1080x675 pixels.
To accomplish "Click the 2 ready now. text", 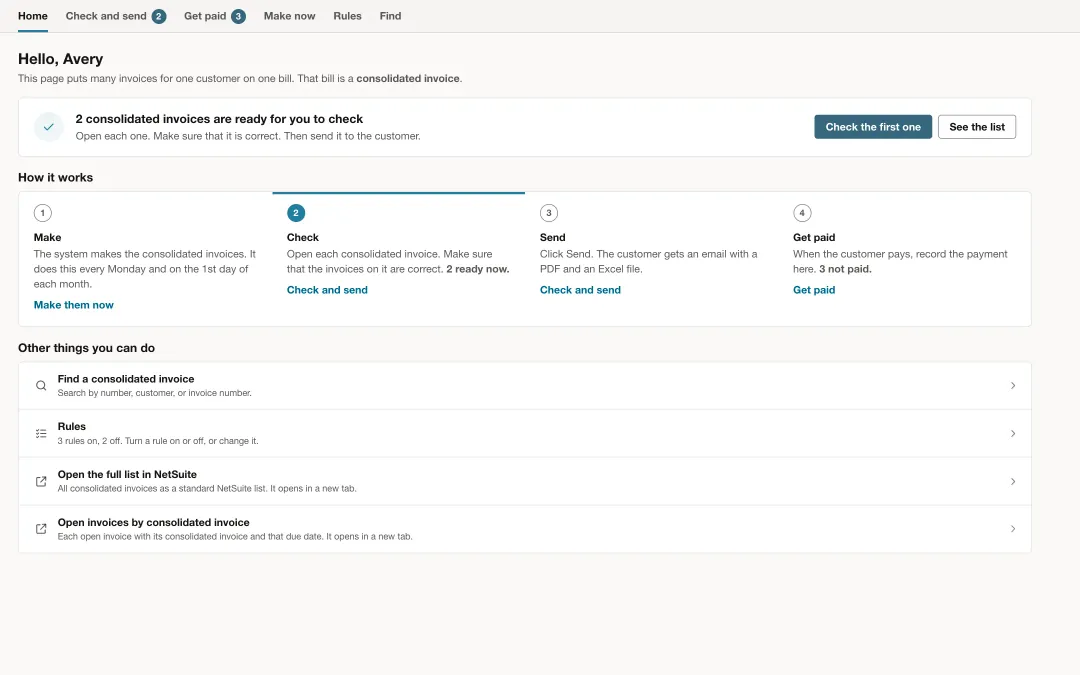I will pos(477,269).
